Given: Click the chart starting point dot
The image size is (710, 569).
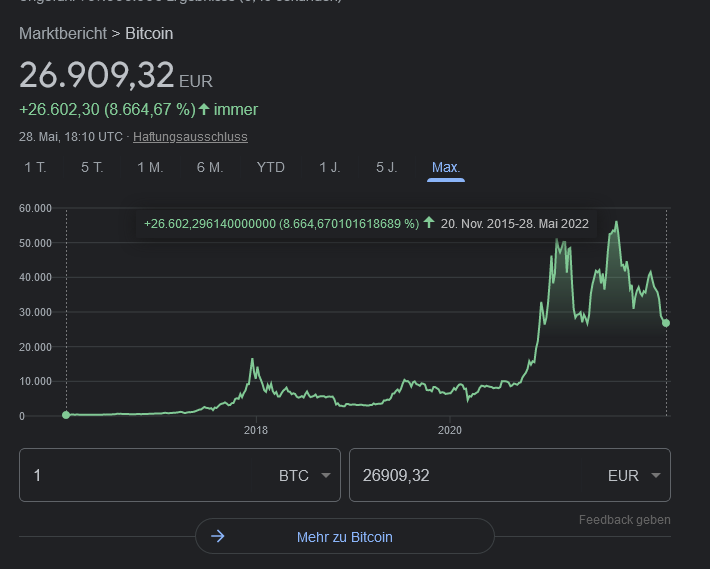Looking at the screenshot, I should (x=66, y=415).
